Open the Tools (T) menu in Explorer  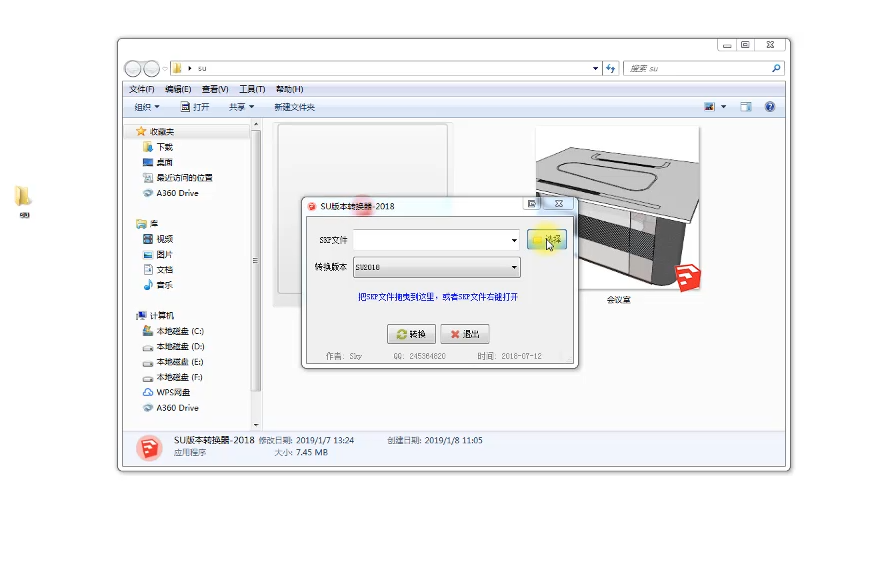click(x=252, y=89)
